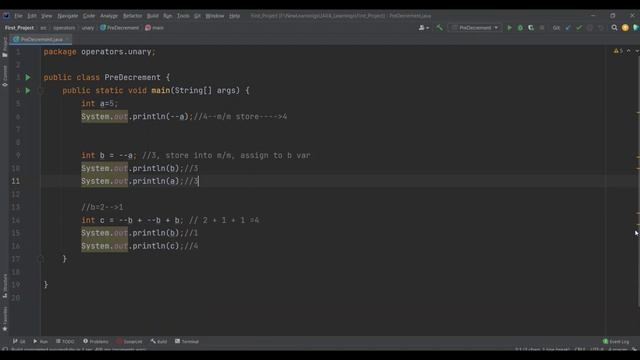The image size is (640, 360).
Task: Open the Window menu
Action: point(215,16)
